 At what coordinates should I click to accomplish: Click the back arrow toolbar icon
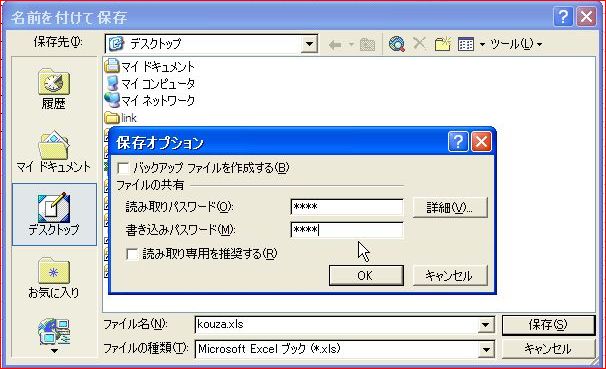[x=335, y=45]
